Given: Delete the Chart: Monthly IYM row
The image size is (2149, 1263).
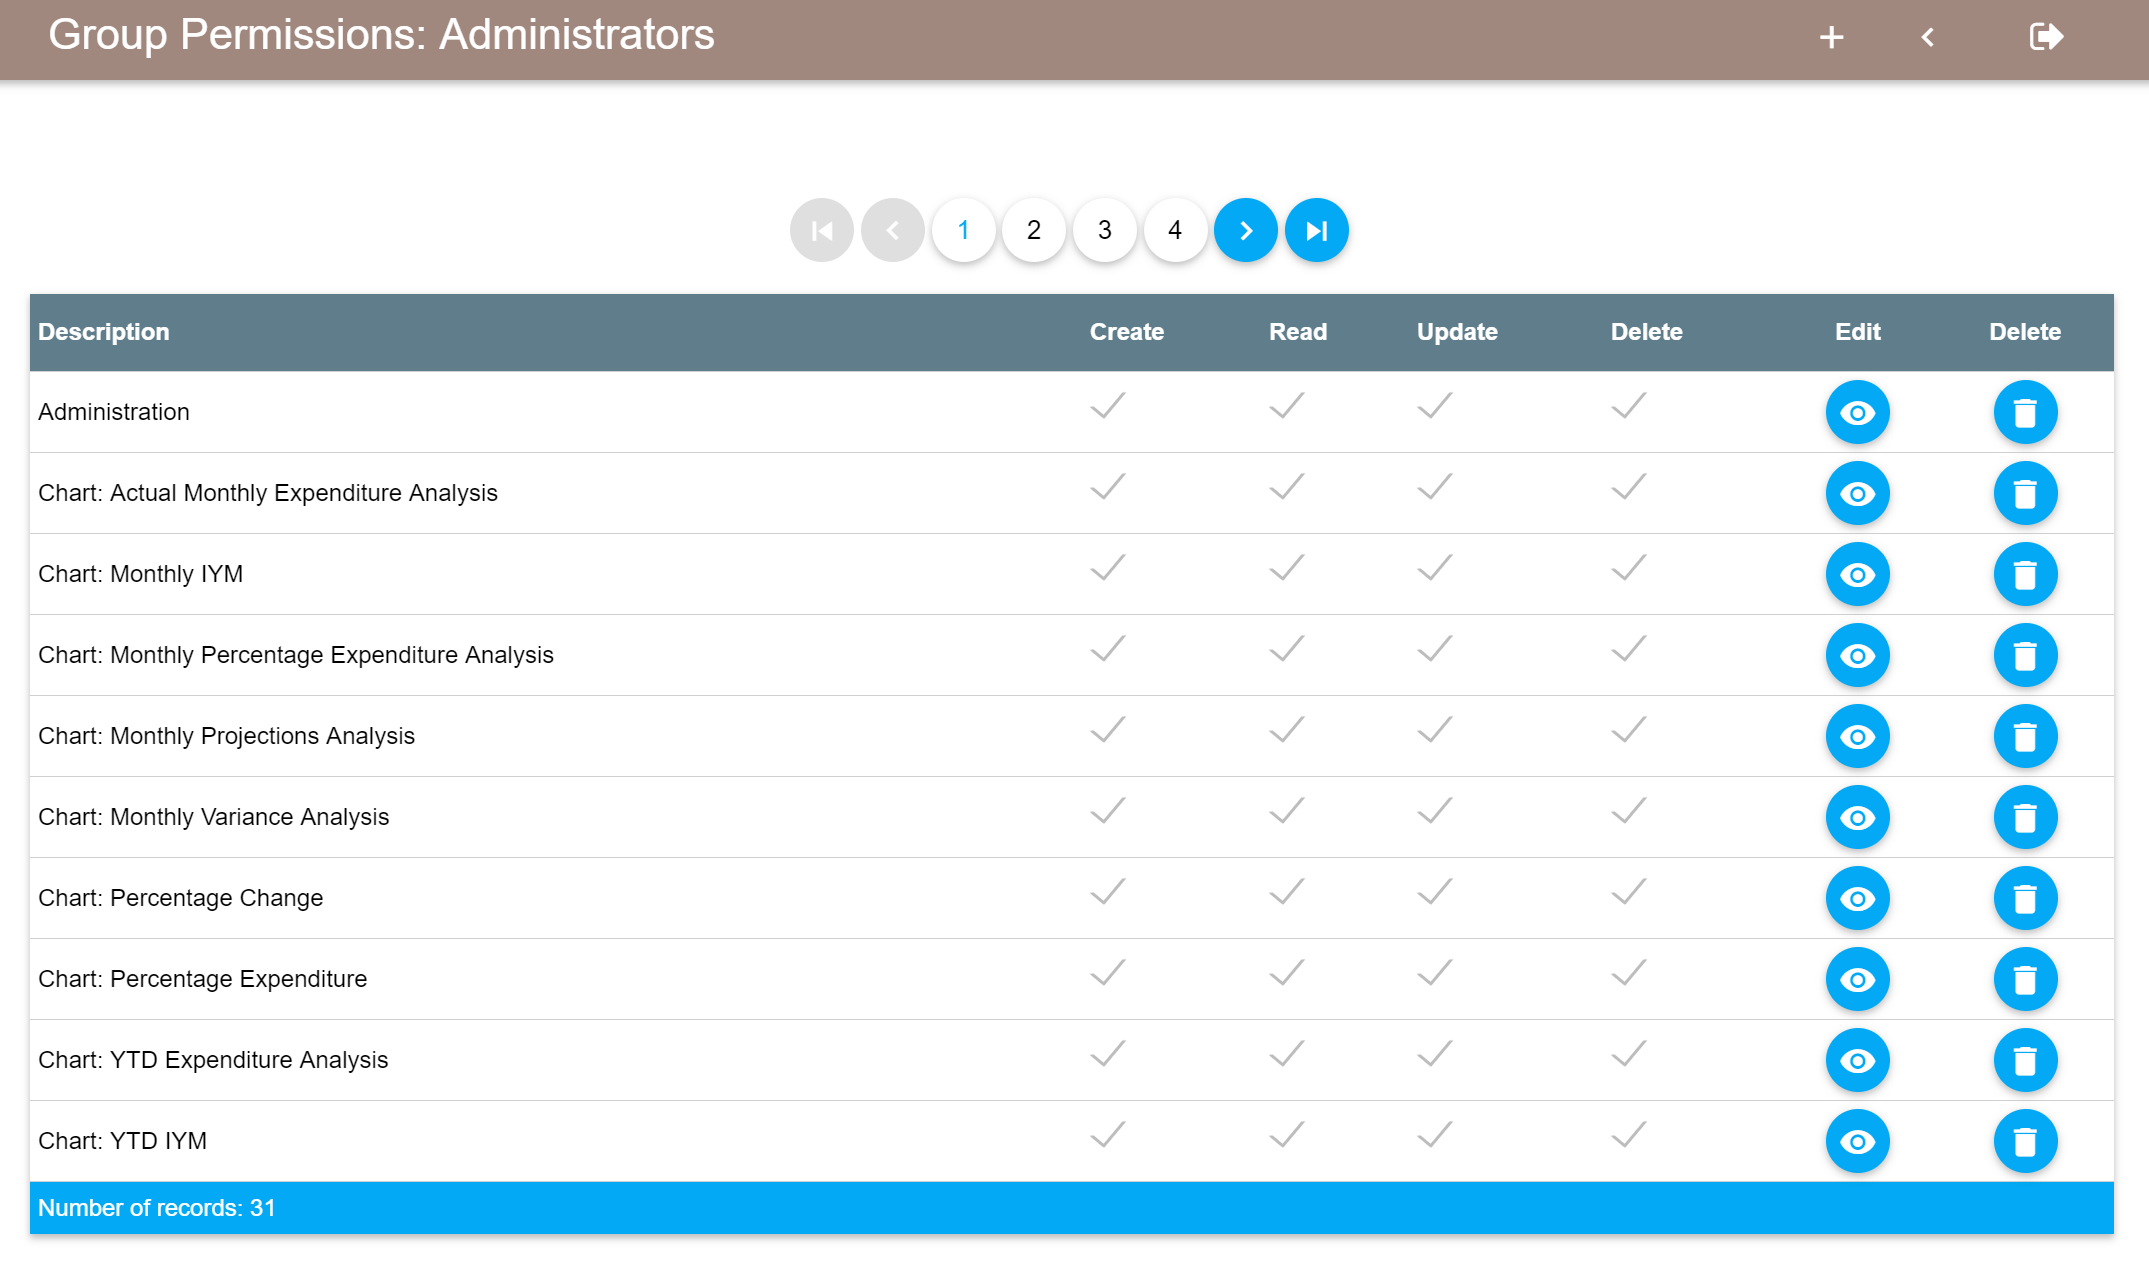Looking at the screenshot, I should tap(2025, 574).
